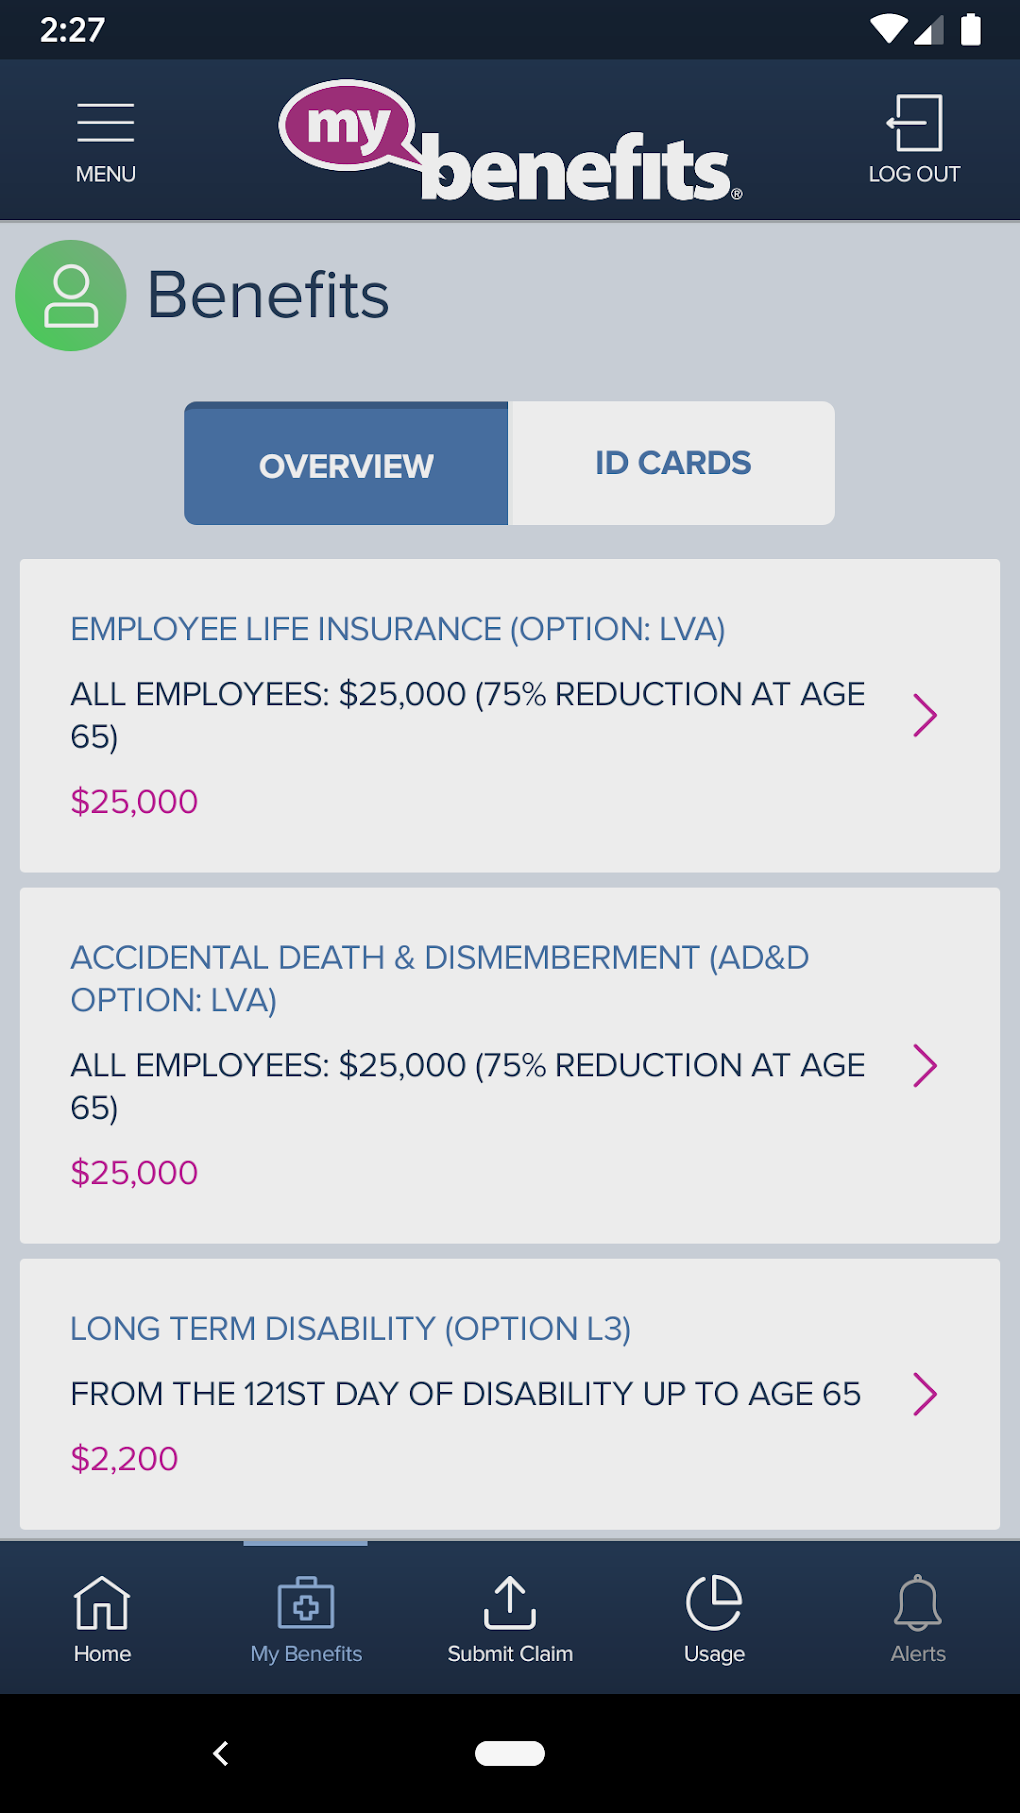Tap the my benefits logo
1020x1813 pixels.
point(510,142)
